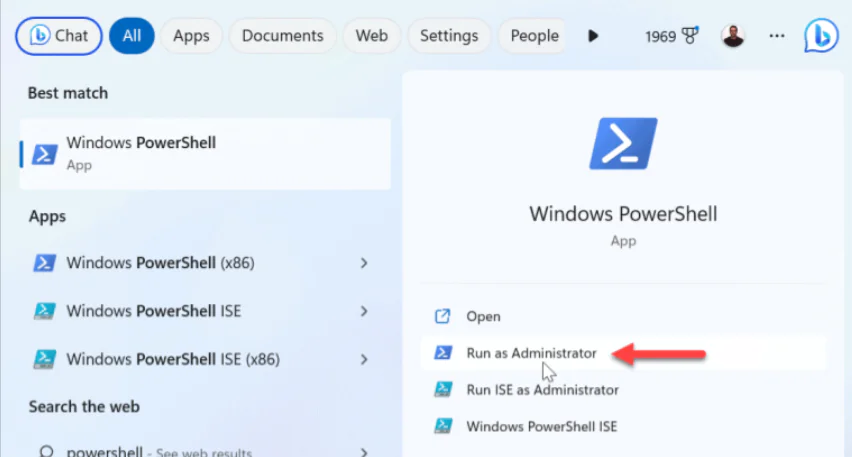This screenshot has height=457, width=852.
Task: Click the Run ISE as Administrator icon
Action: click(443, 390)
